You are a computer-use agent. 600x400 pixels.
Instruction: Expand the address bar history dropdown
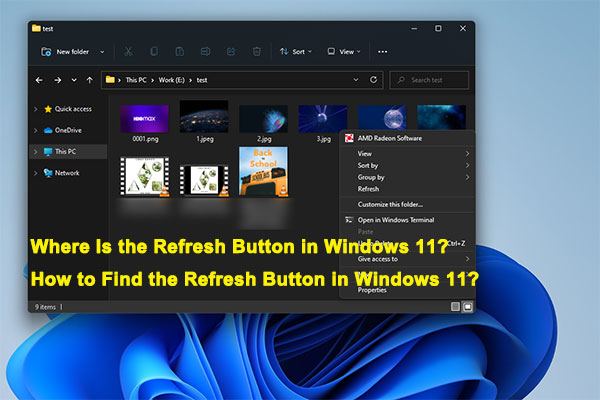coord(356,80)
